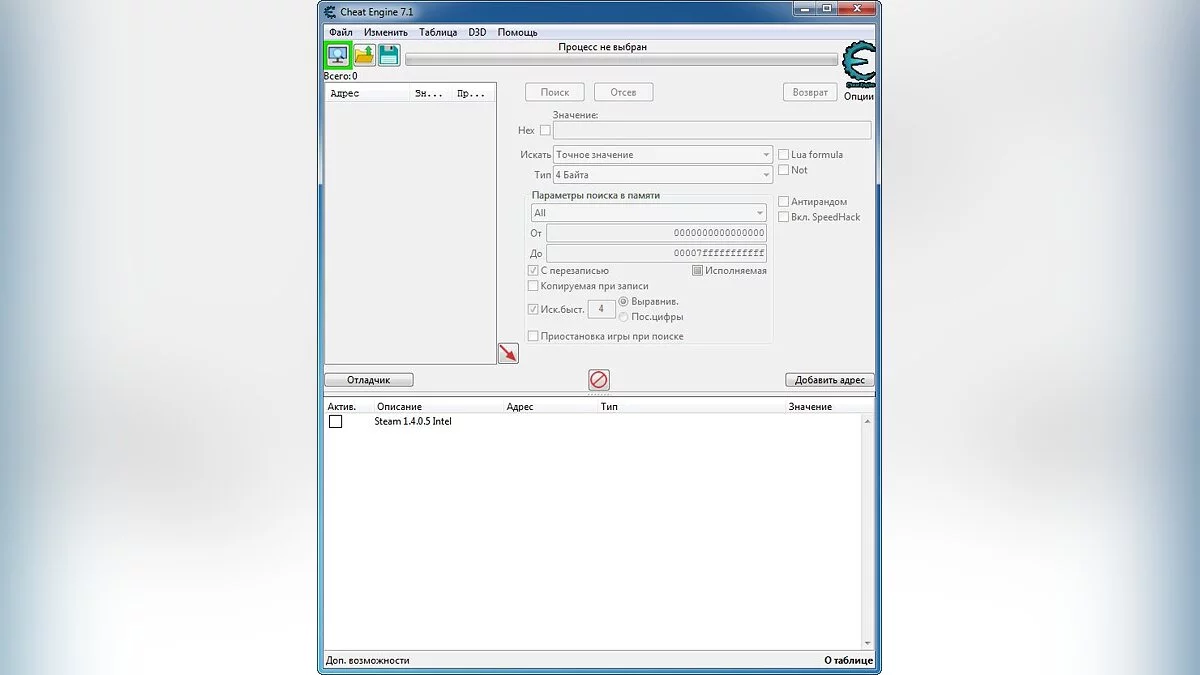Click the red clear list icon
Viewport: 1200px width, 675px height.
(599, 380)
